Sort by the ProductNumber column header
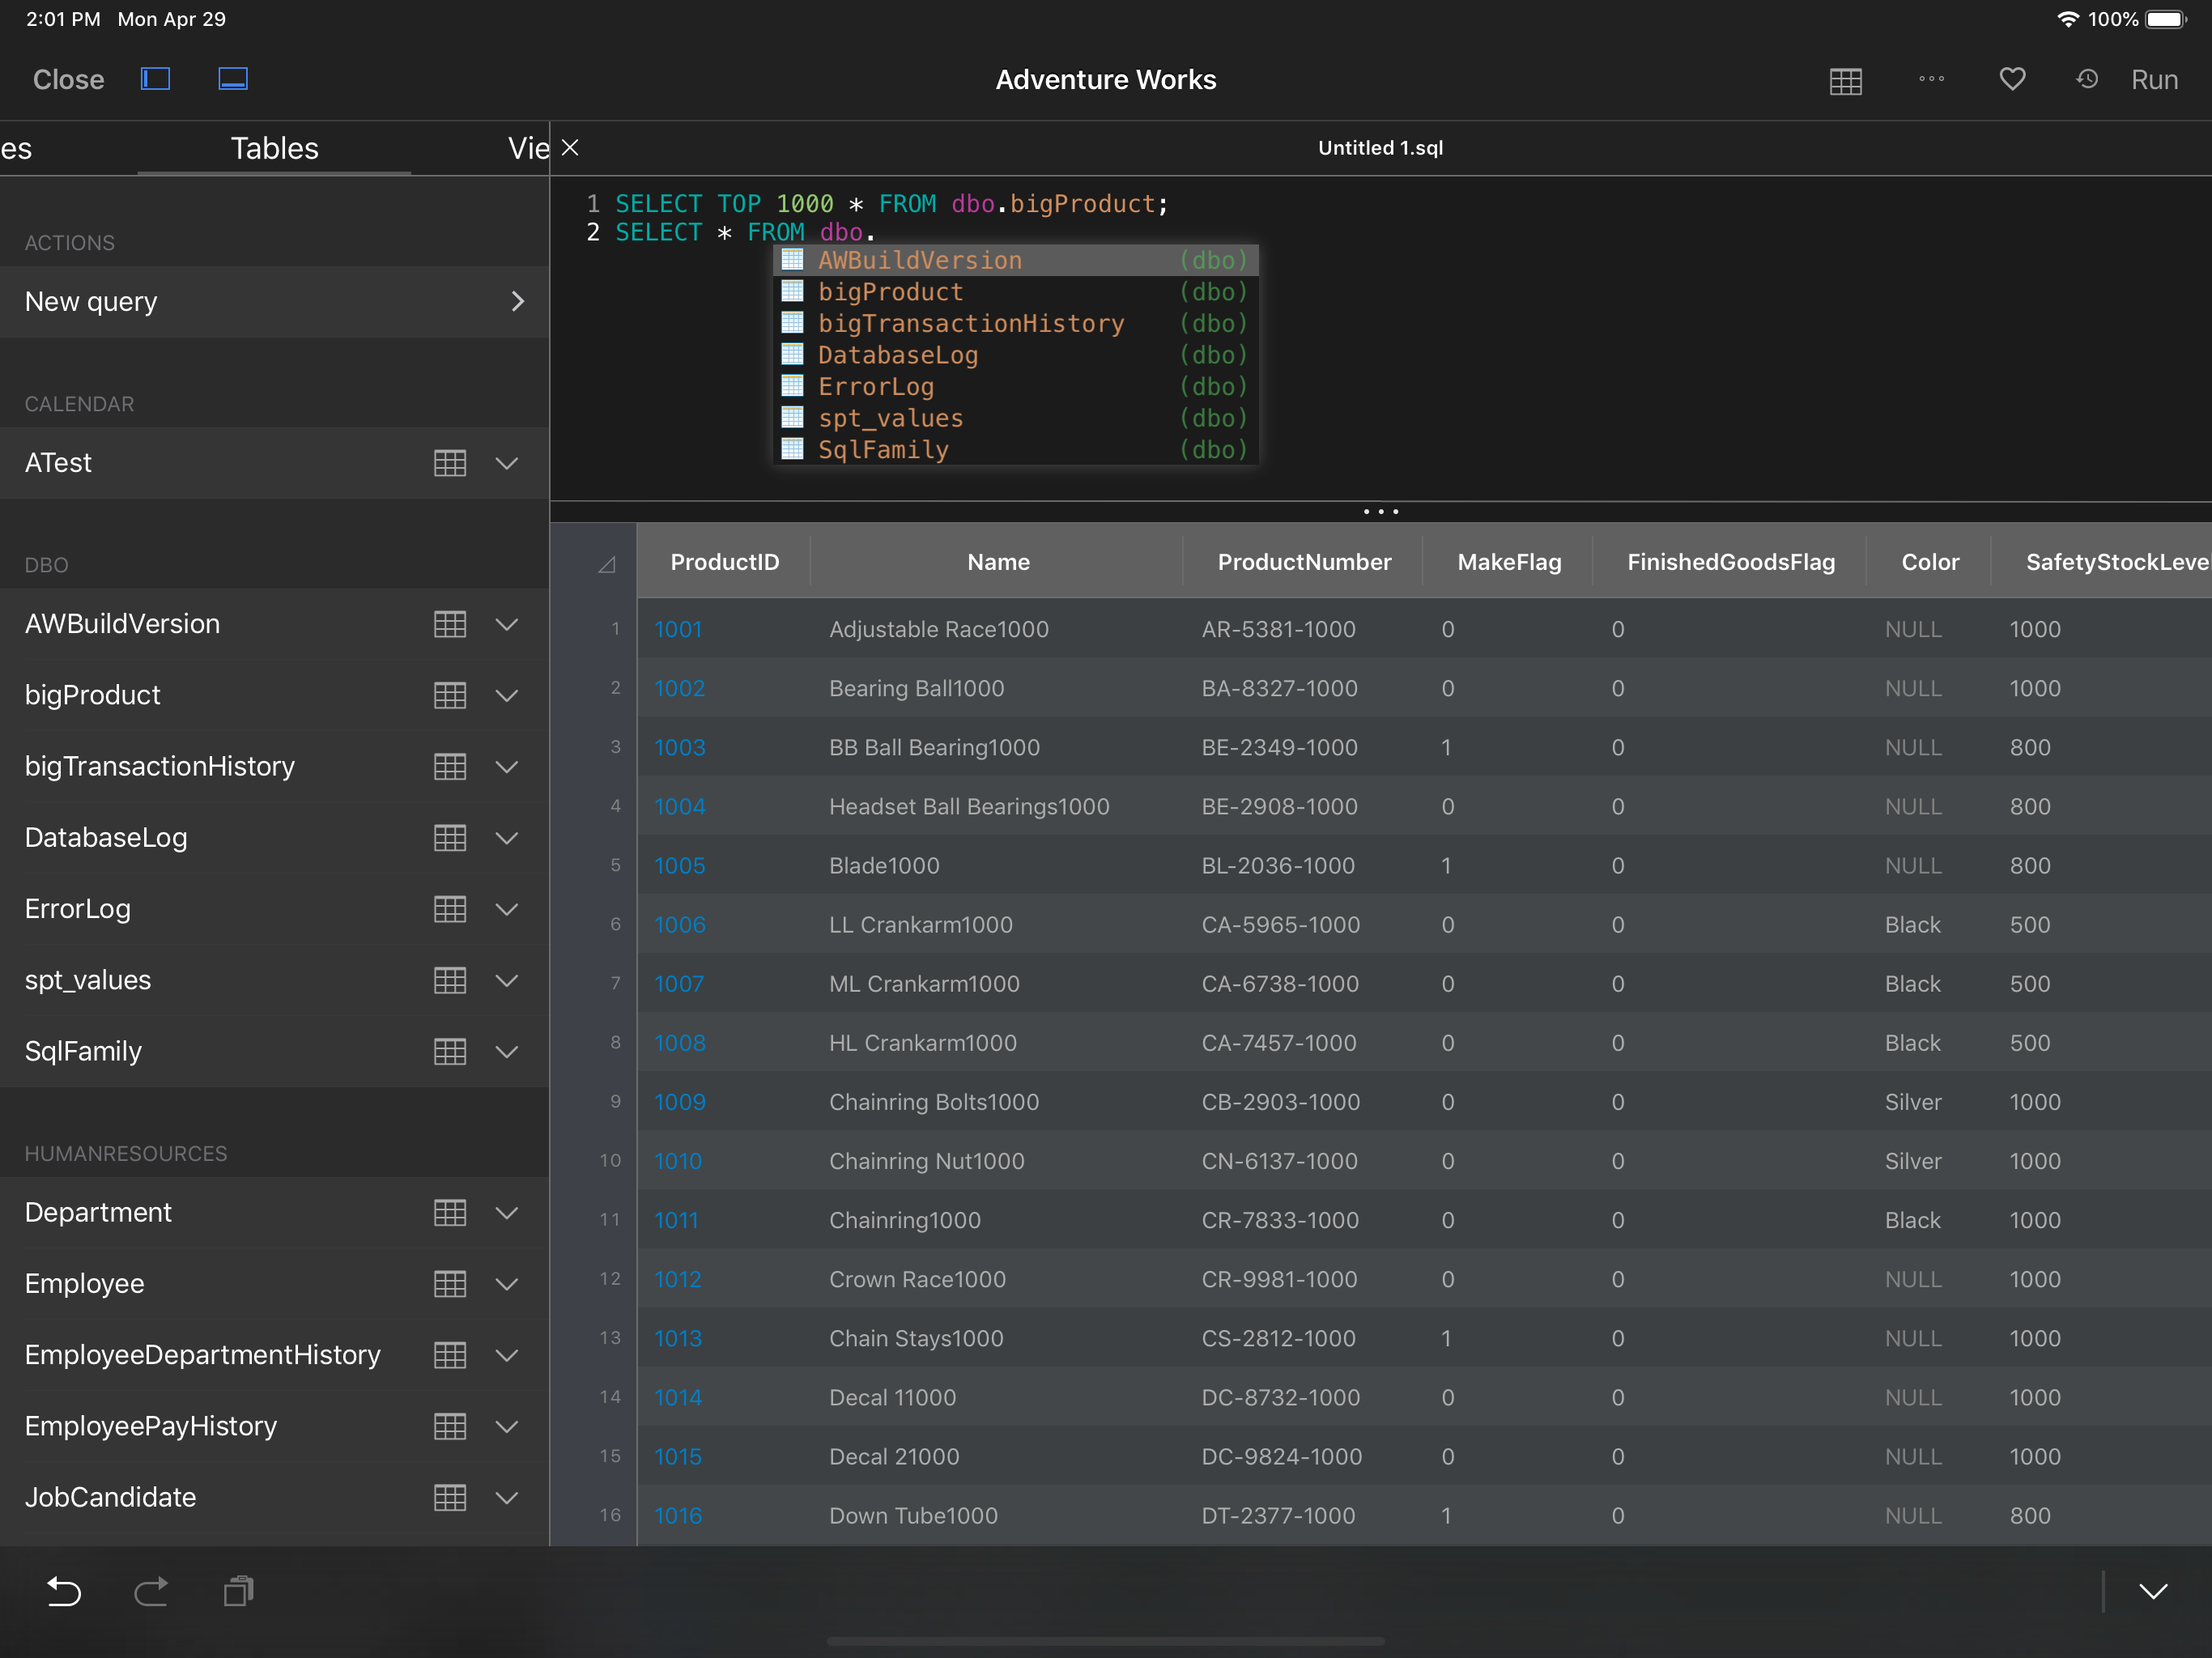 point(1303,562)
